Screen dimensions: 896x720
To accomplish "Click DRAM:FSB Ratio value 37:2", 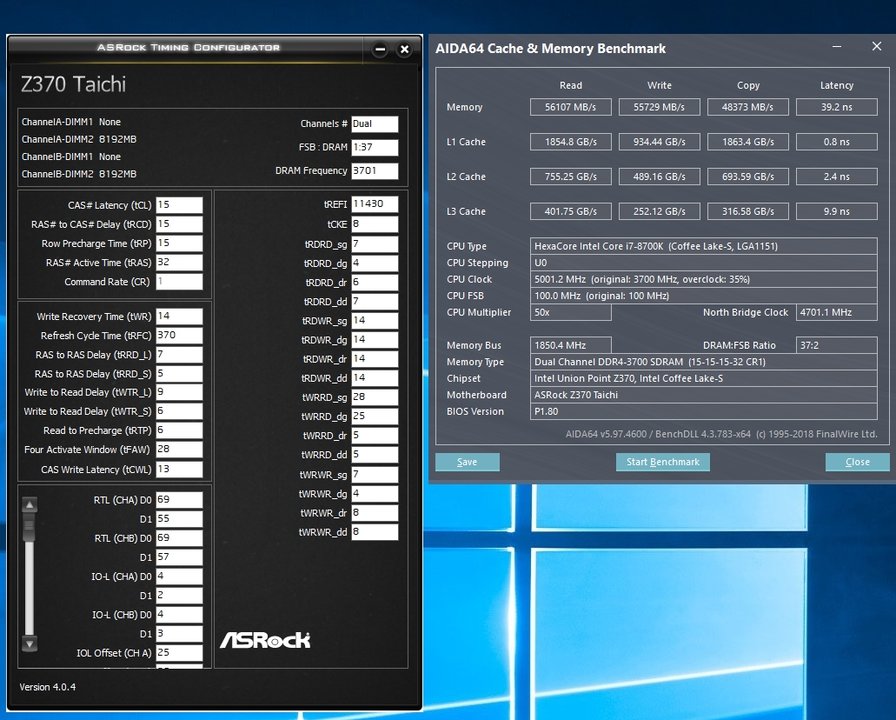I will click(837, 345).
